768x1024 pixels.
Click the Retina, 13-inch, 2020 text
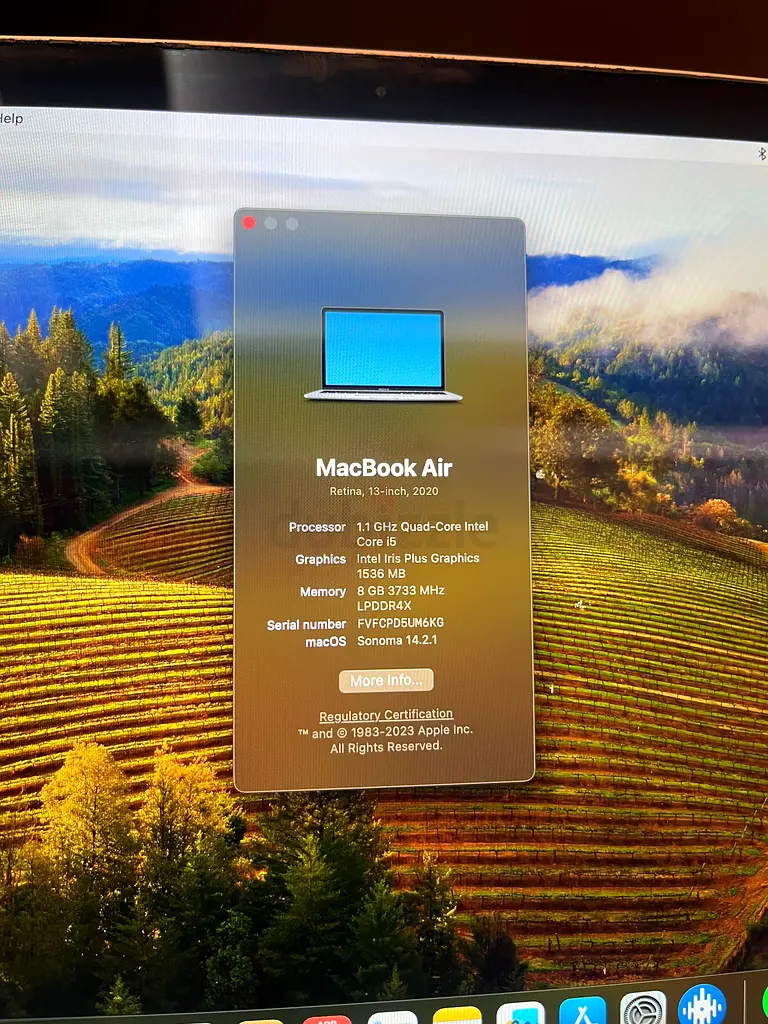click(x=384, y=491)
